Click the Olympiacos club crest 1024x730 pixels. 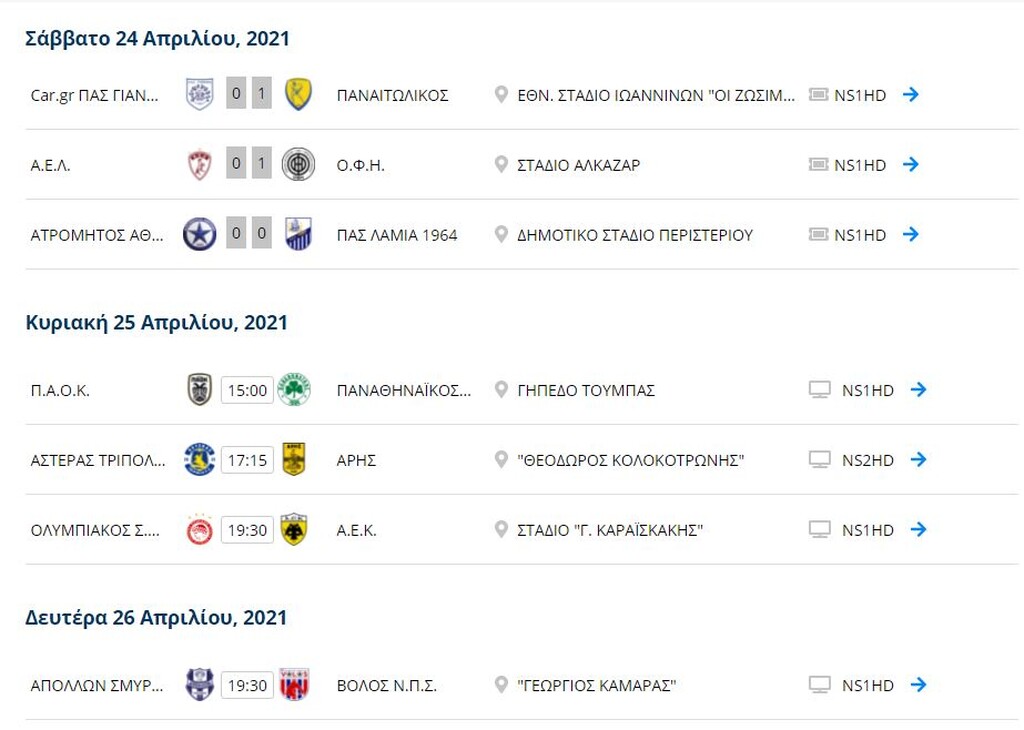pyautogui.click(x=200, y=530)
